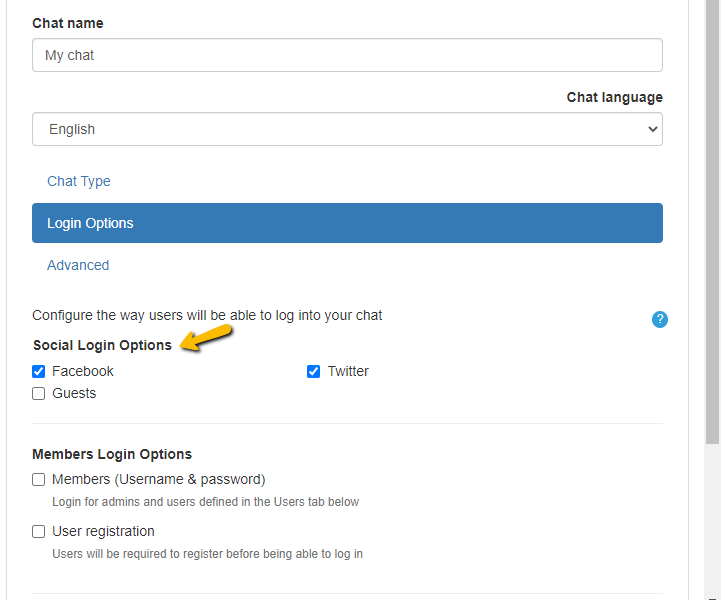Click the vertical scrollbar thumb
Image resolution: width=727 pixels, height=600 pixels.
[x=712, y=220]
